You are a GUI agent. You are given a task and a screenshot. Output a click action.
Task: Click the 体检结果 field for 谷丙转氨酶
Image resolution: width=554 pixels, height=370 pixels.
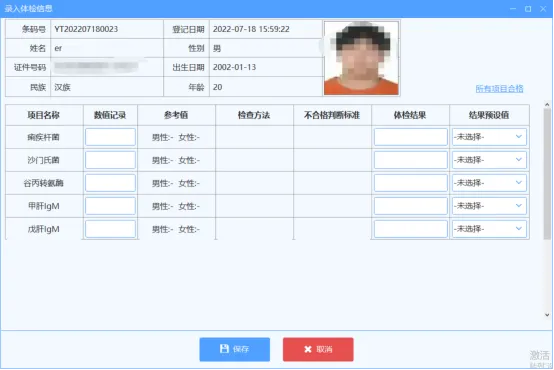tap(411, 183)
